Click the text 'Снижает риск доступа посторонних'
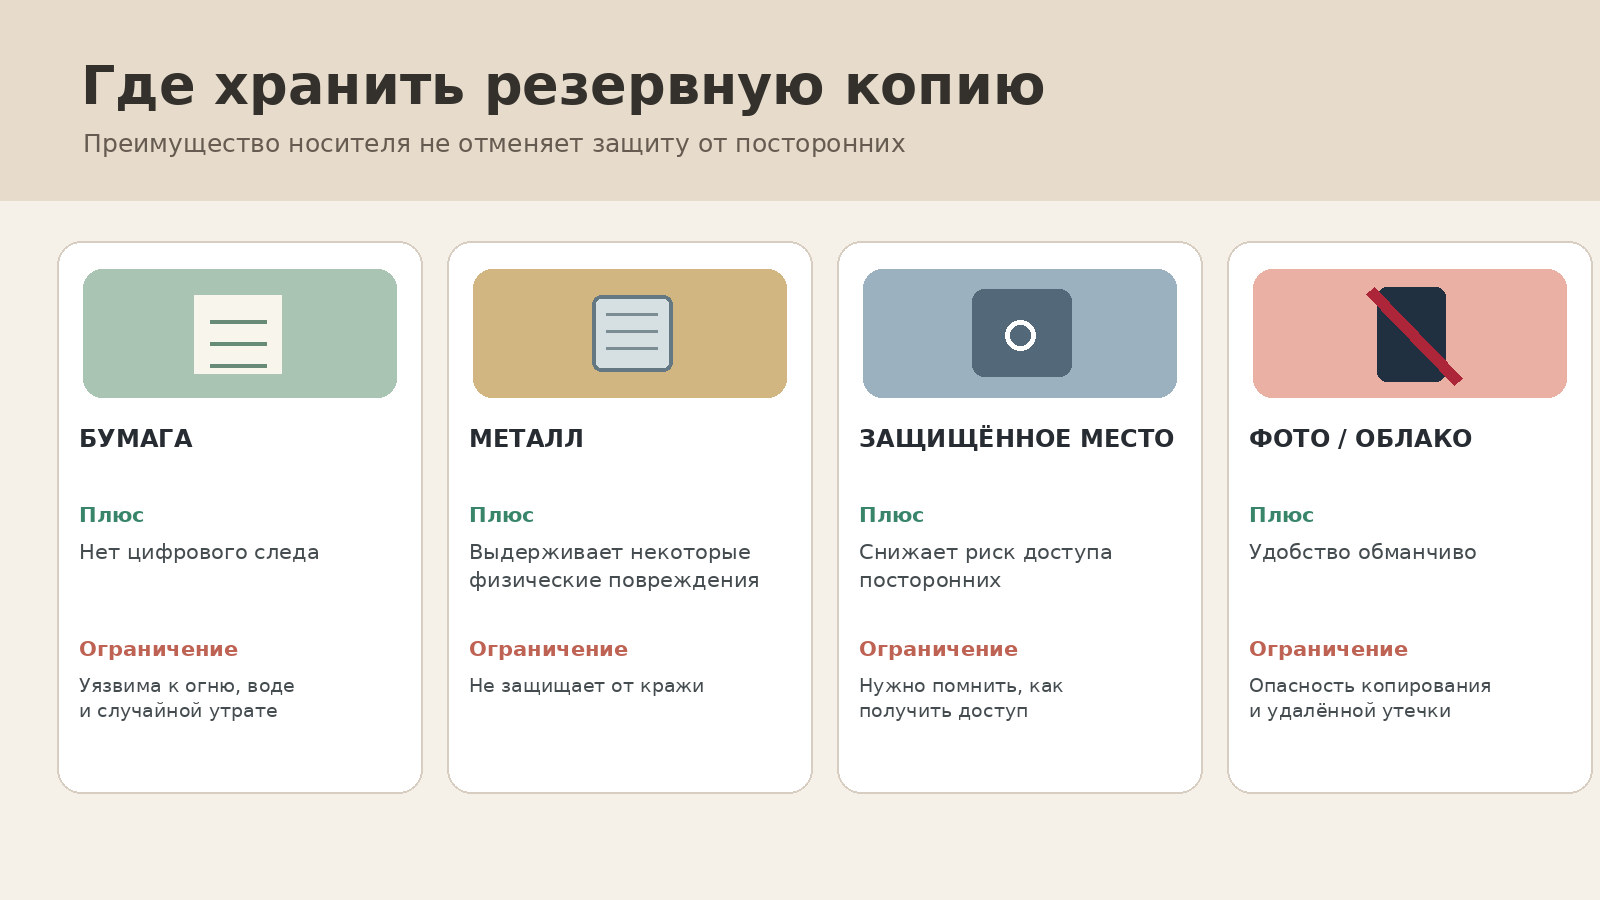Image resolution: width=1600 pixels, height=900 pixels. (986, 566)
